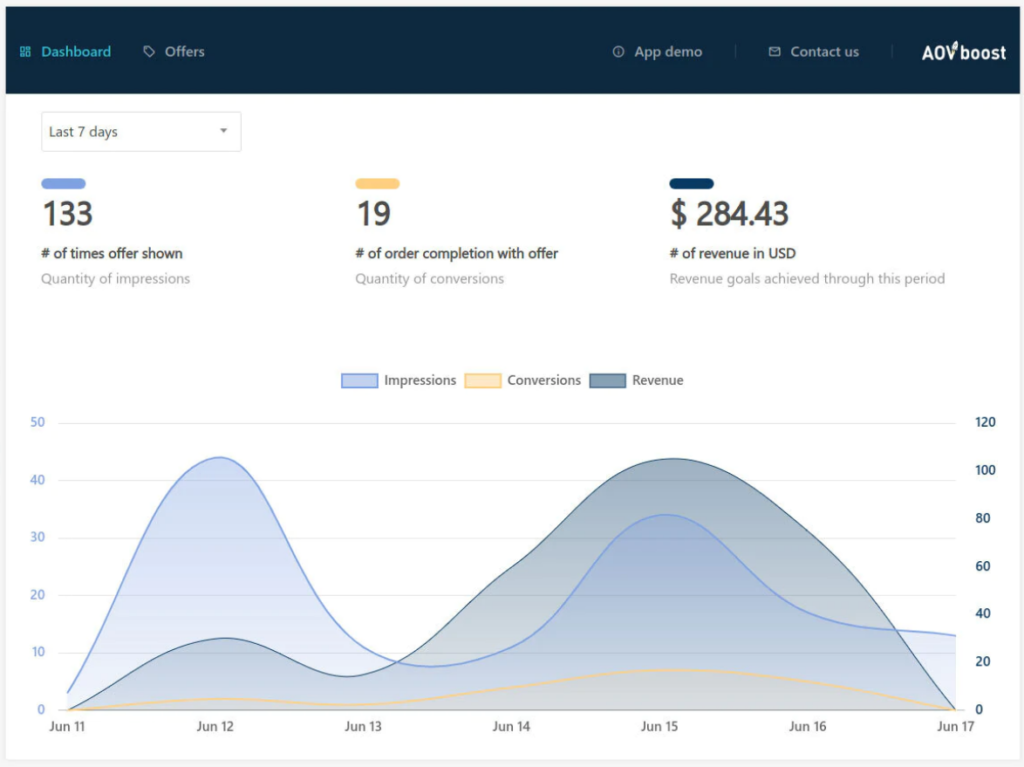Toggle the Revenue legend swatch
1024x767 pixels.
607,380
